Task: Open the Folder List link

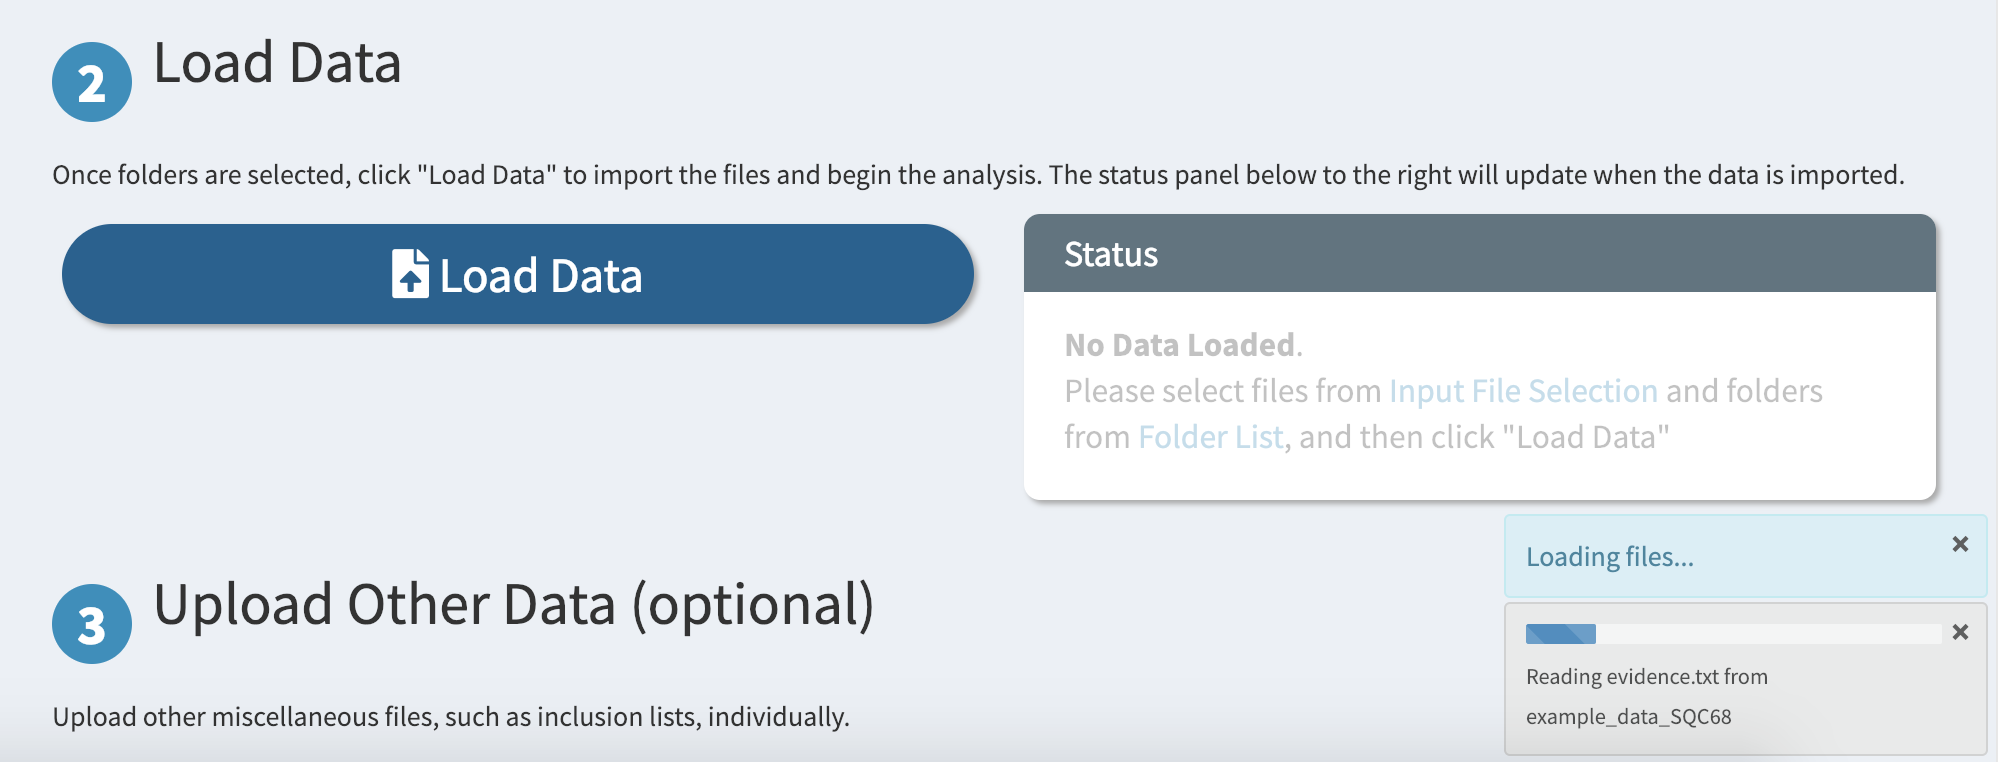Action: point(1210,437)
